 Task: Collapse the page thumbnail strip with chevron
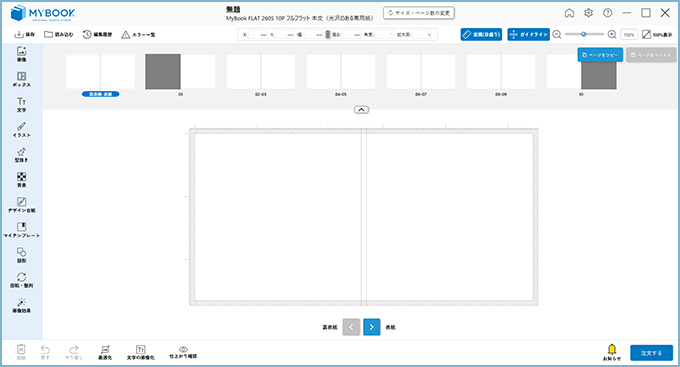[x=361, y=110]
